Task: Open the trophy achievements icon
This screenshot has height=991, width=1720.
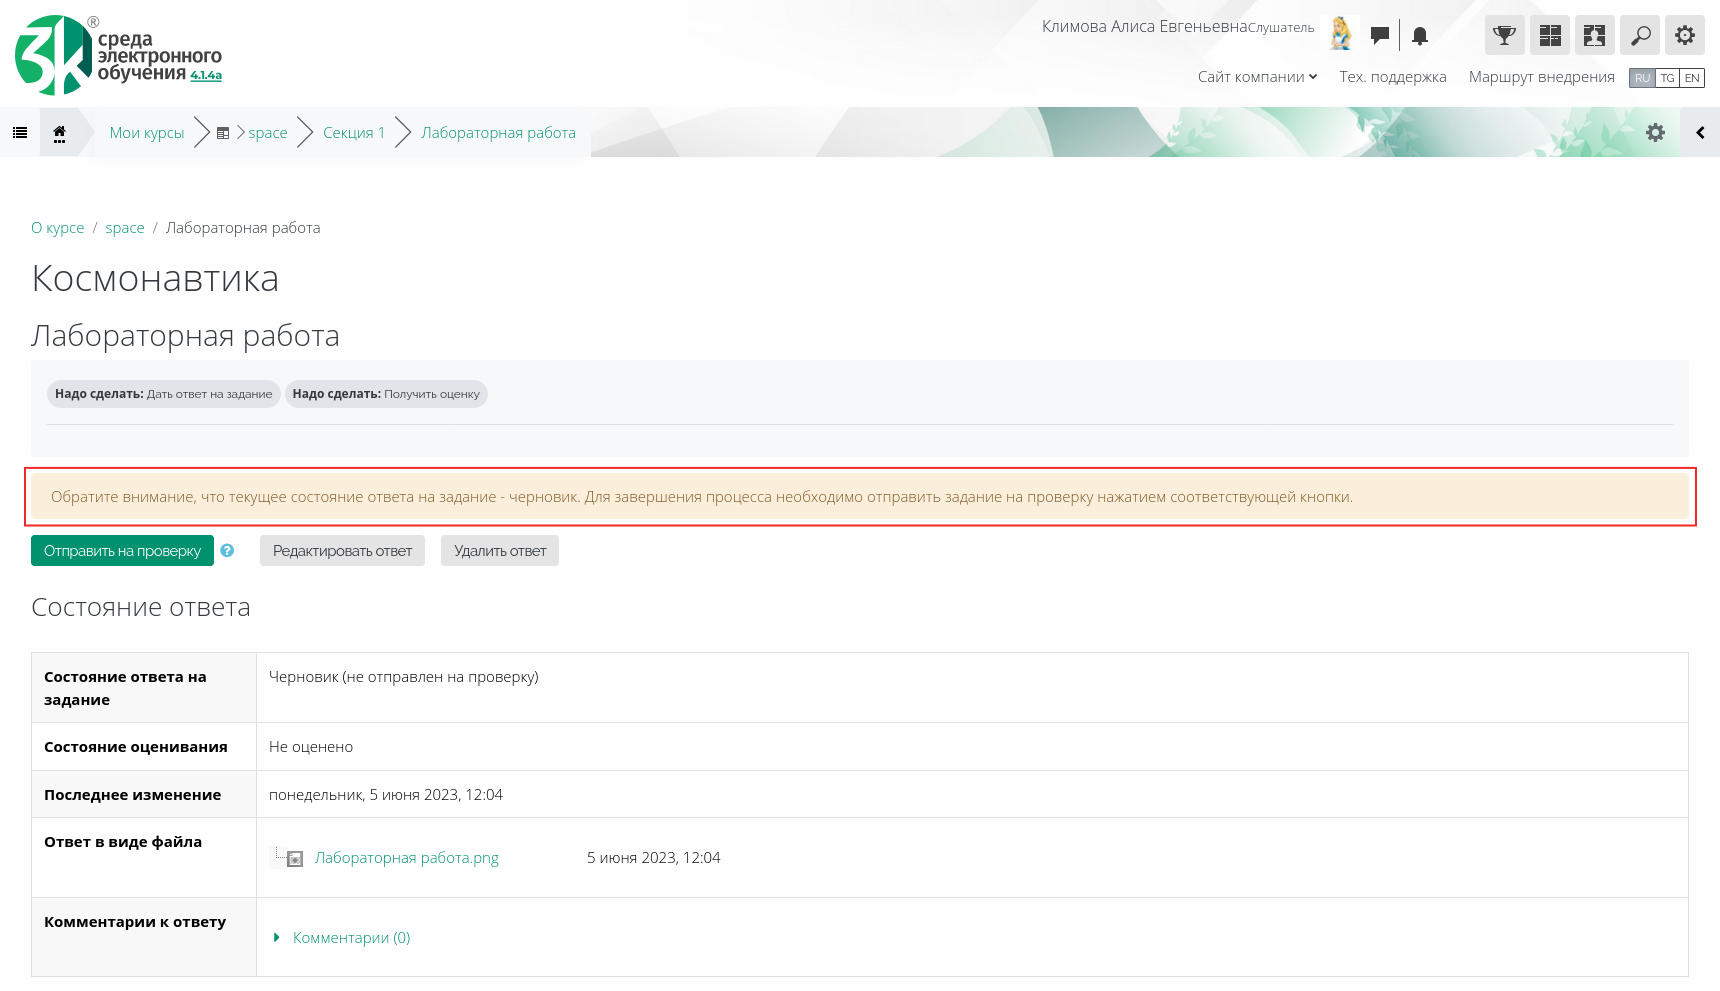Action: (1504, 36)
